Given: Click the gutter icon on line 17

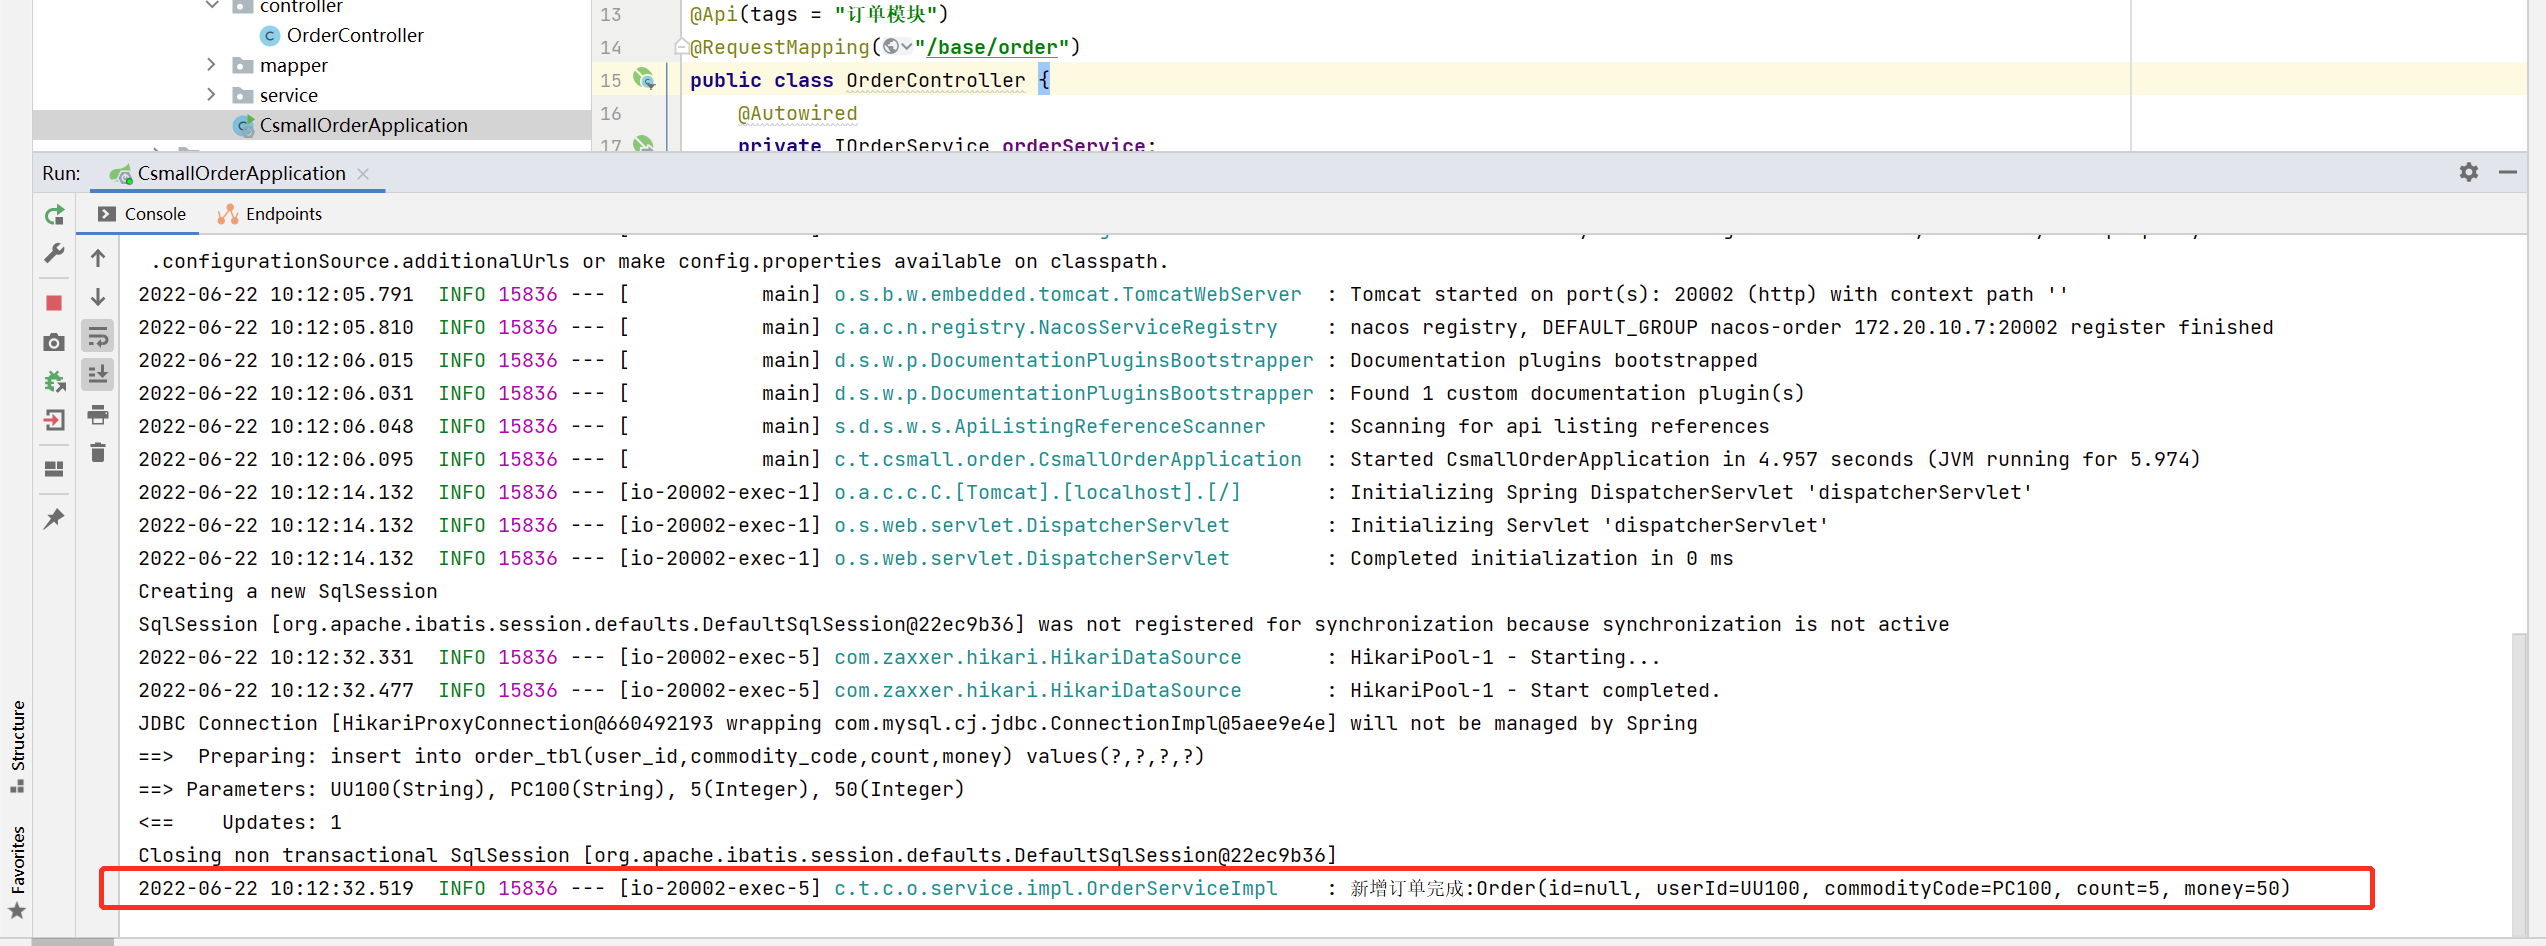Looking at the screenshot, I should (x=644, y=144).
